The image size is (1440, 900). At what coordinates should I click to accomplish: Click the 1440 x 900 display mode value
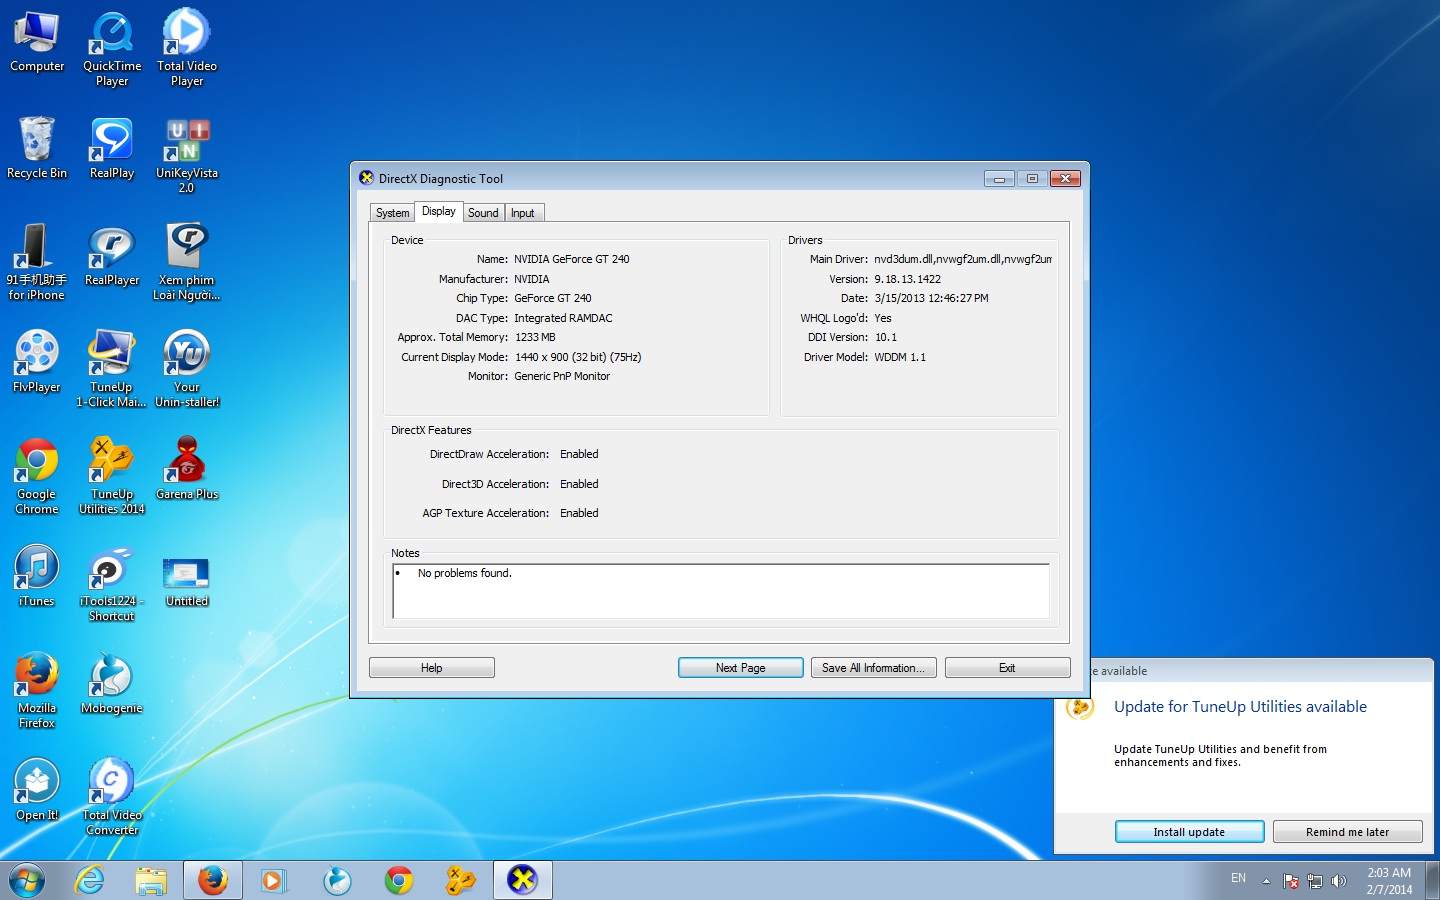pyautogui.click(x=578, y=357)
